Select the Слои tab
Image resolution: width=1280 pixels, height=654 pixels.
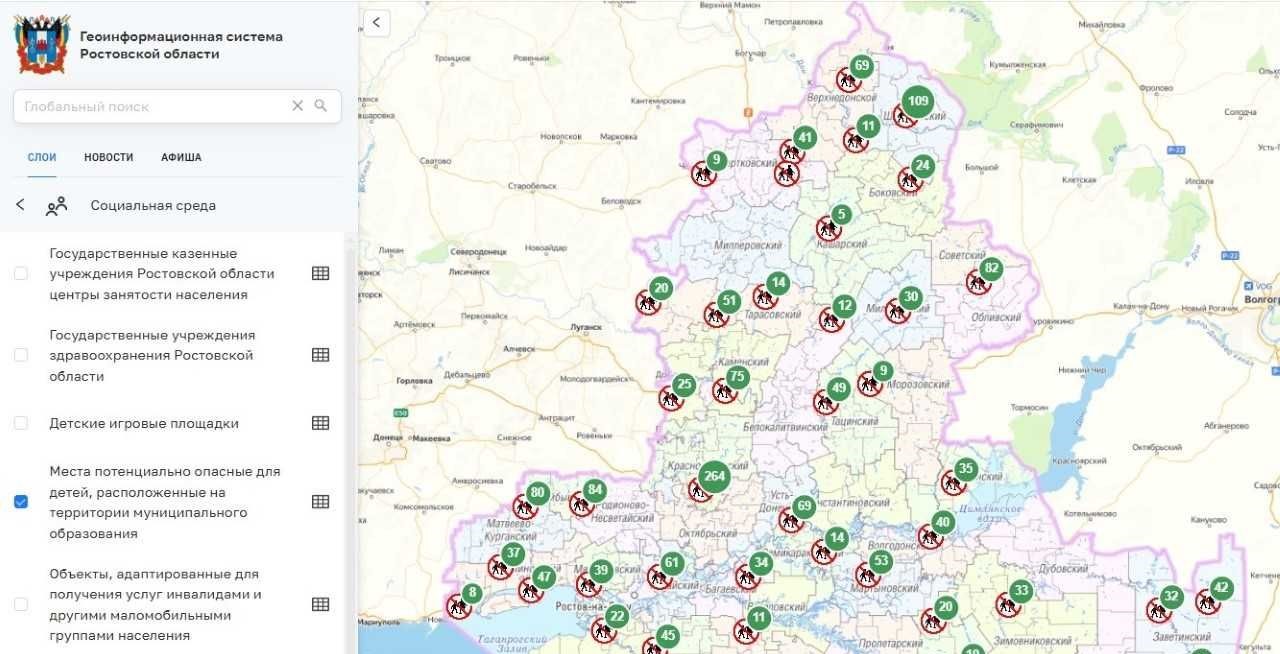coord(42,157)
